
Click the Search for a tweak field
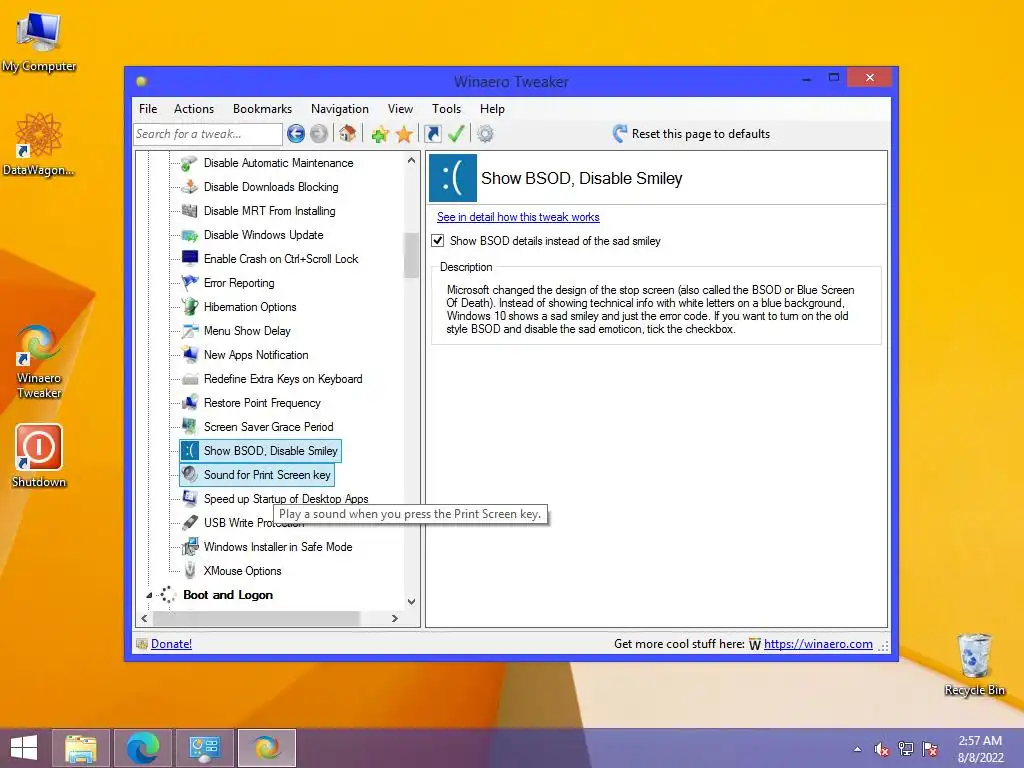coord(208,134)
